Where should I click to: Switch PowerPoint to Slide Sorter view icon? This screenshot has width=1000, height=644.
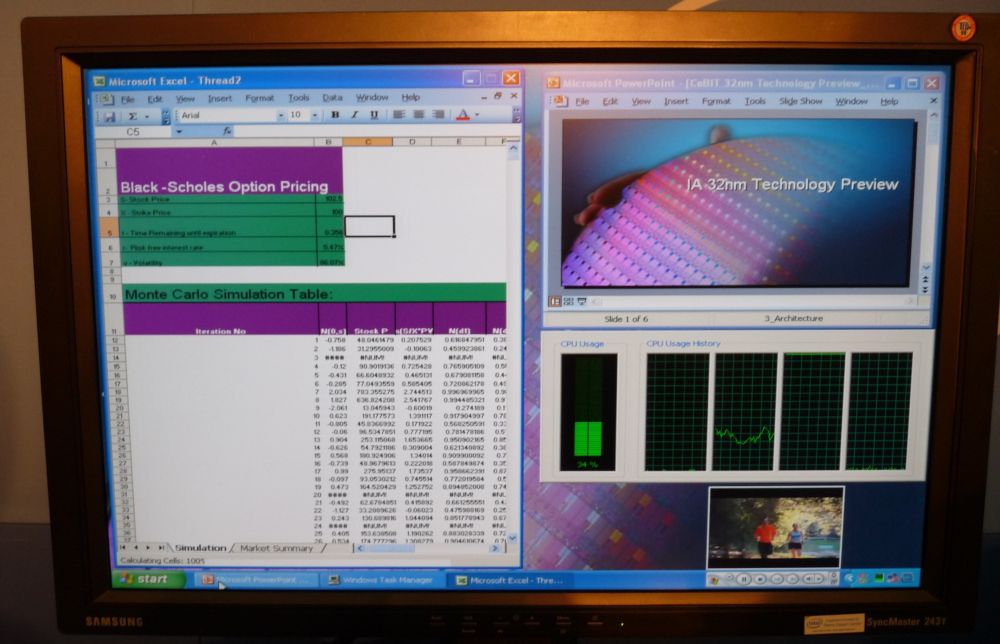click(568, 301)
